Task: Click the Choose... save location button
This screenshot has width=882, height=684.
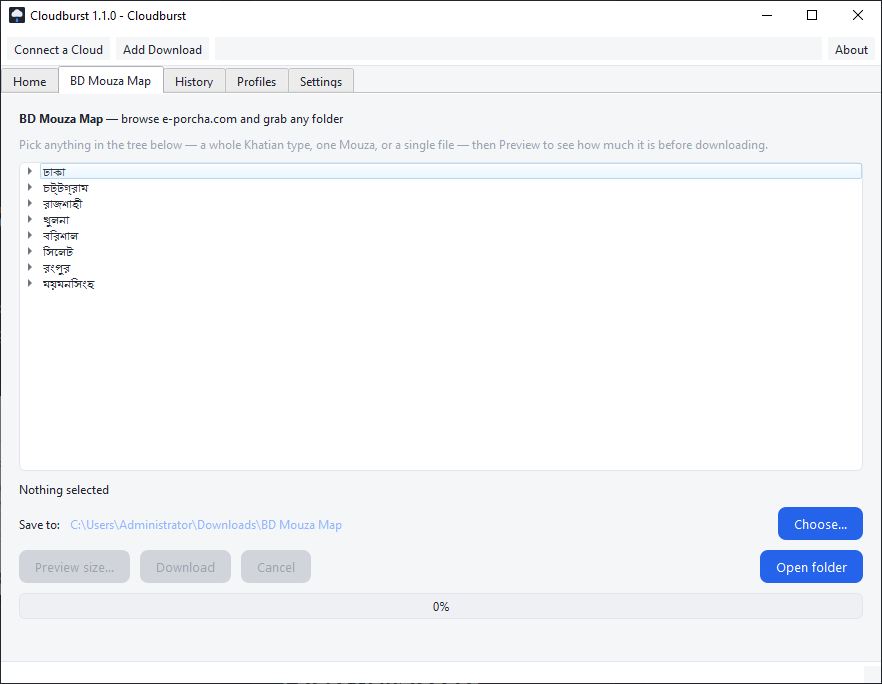Action: (820, 524)
